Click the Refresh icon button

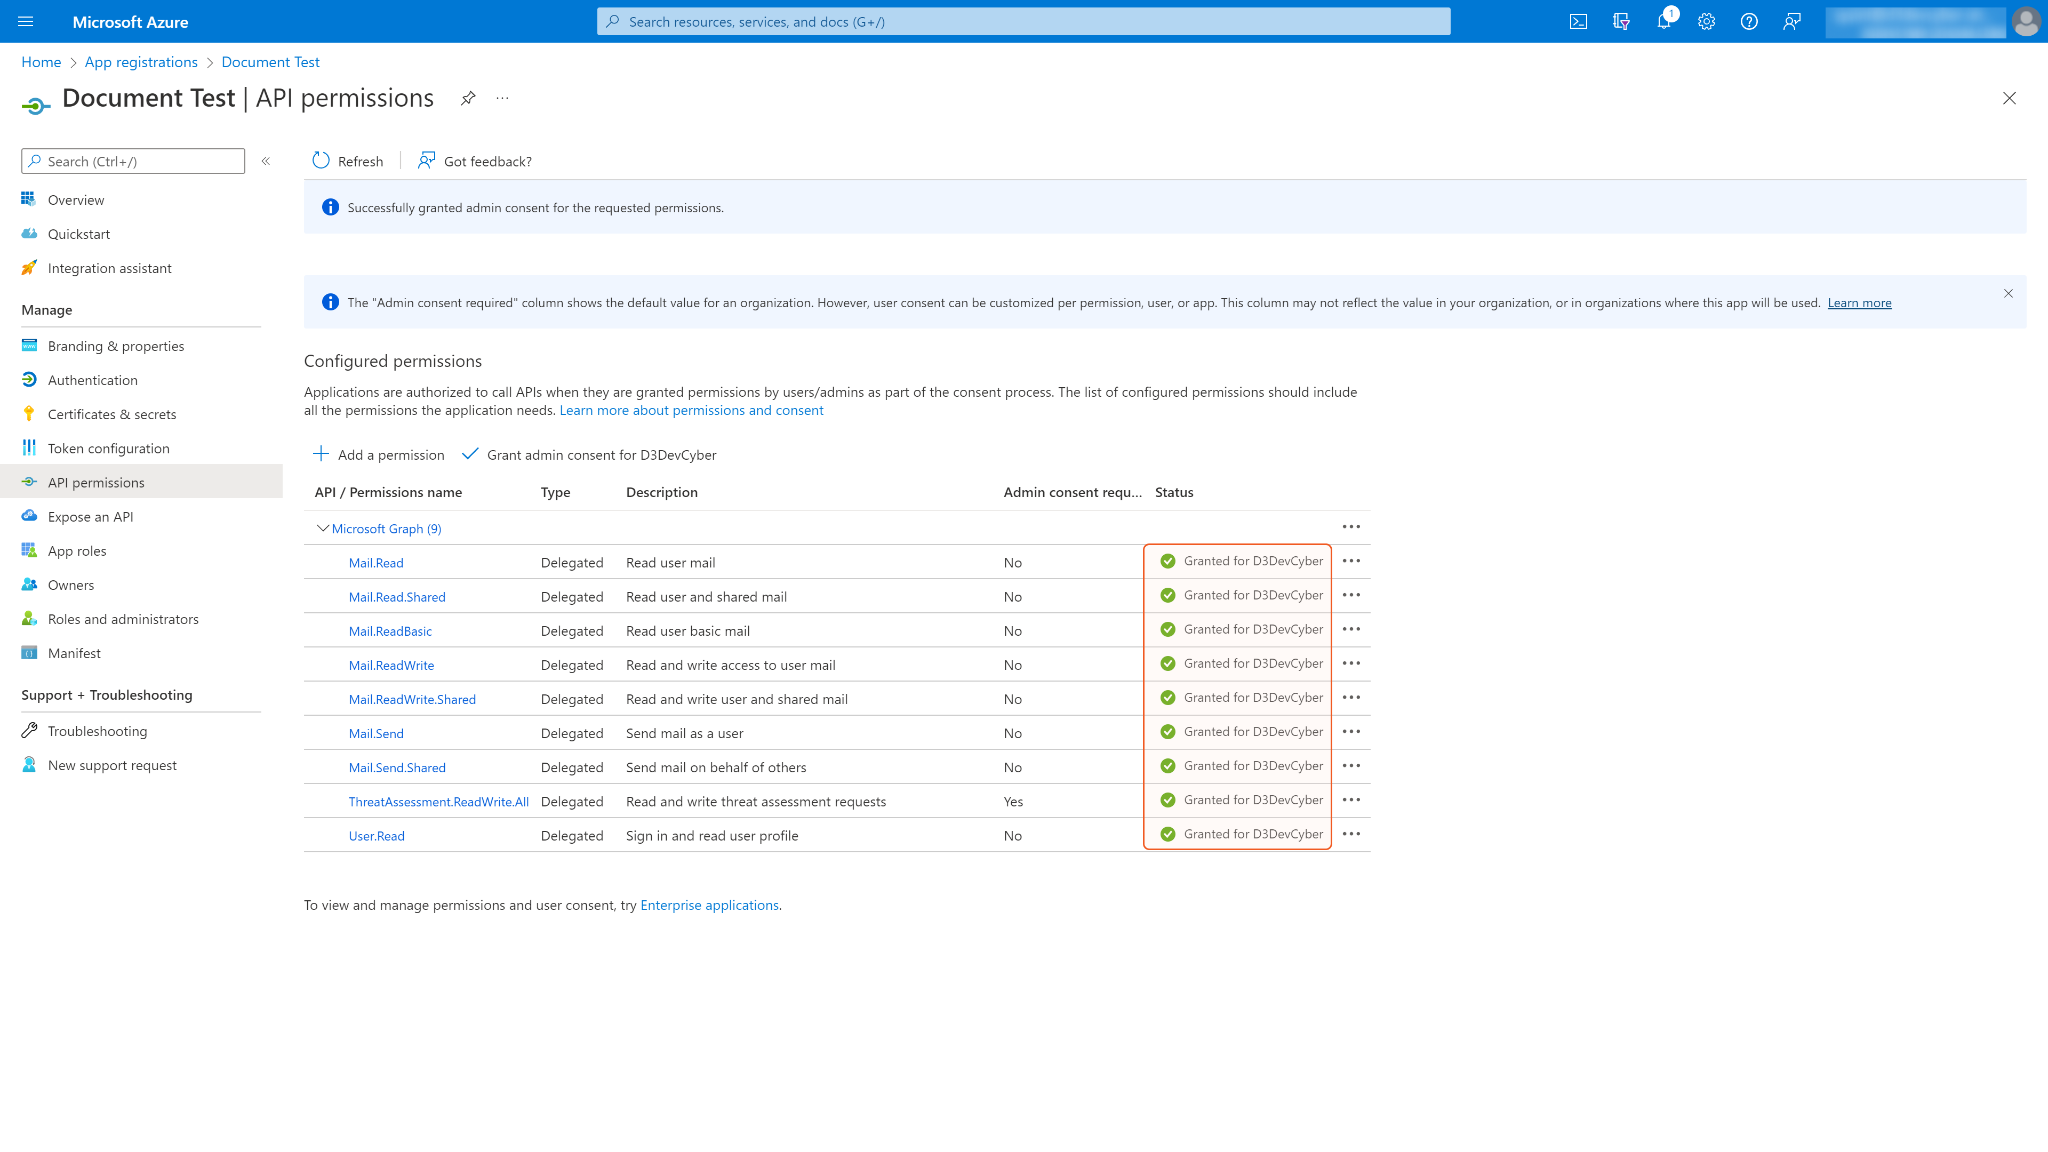pos(321,161)
